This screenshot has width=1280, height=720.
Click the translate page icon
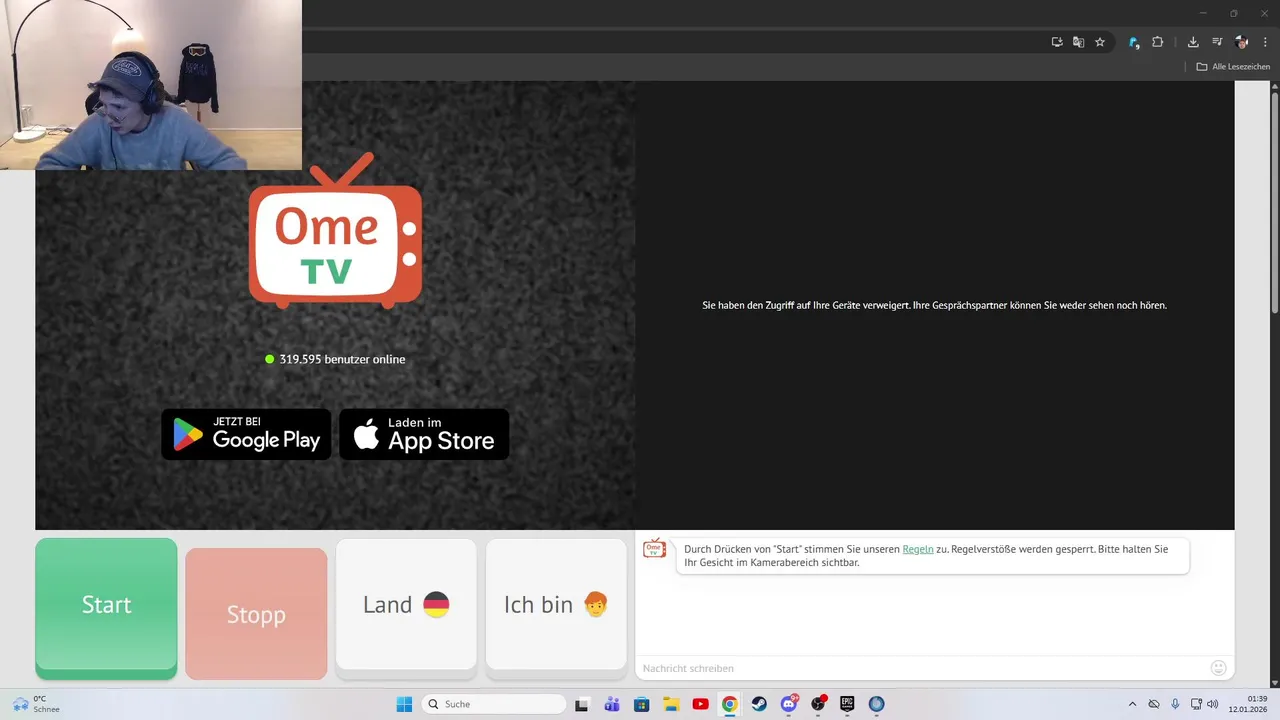[x=1078, y=42]
